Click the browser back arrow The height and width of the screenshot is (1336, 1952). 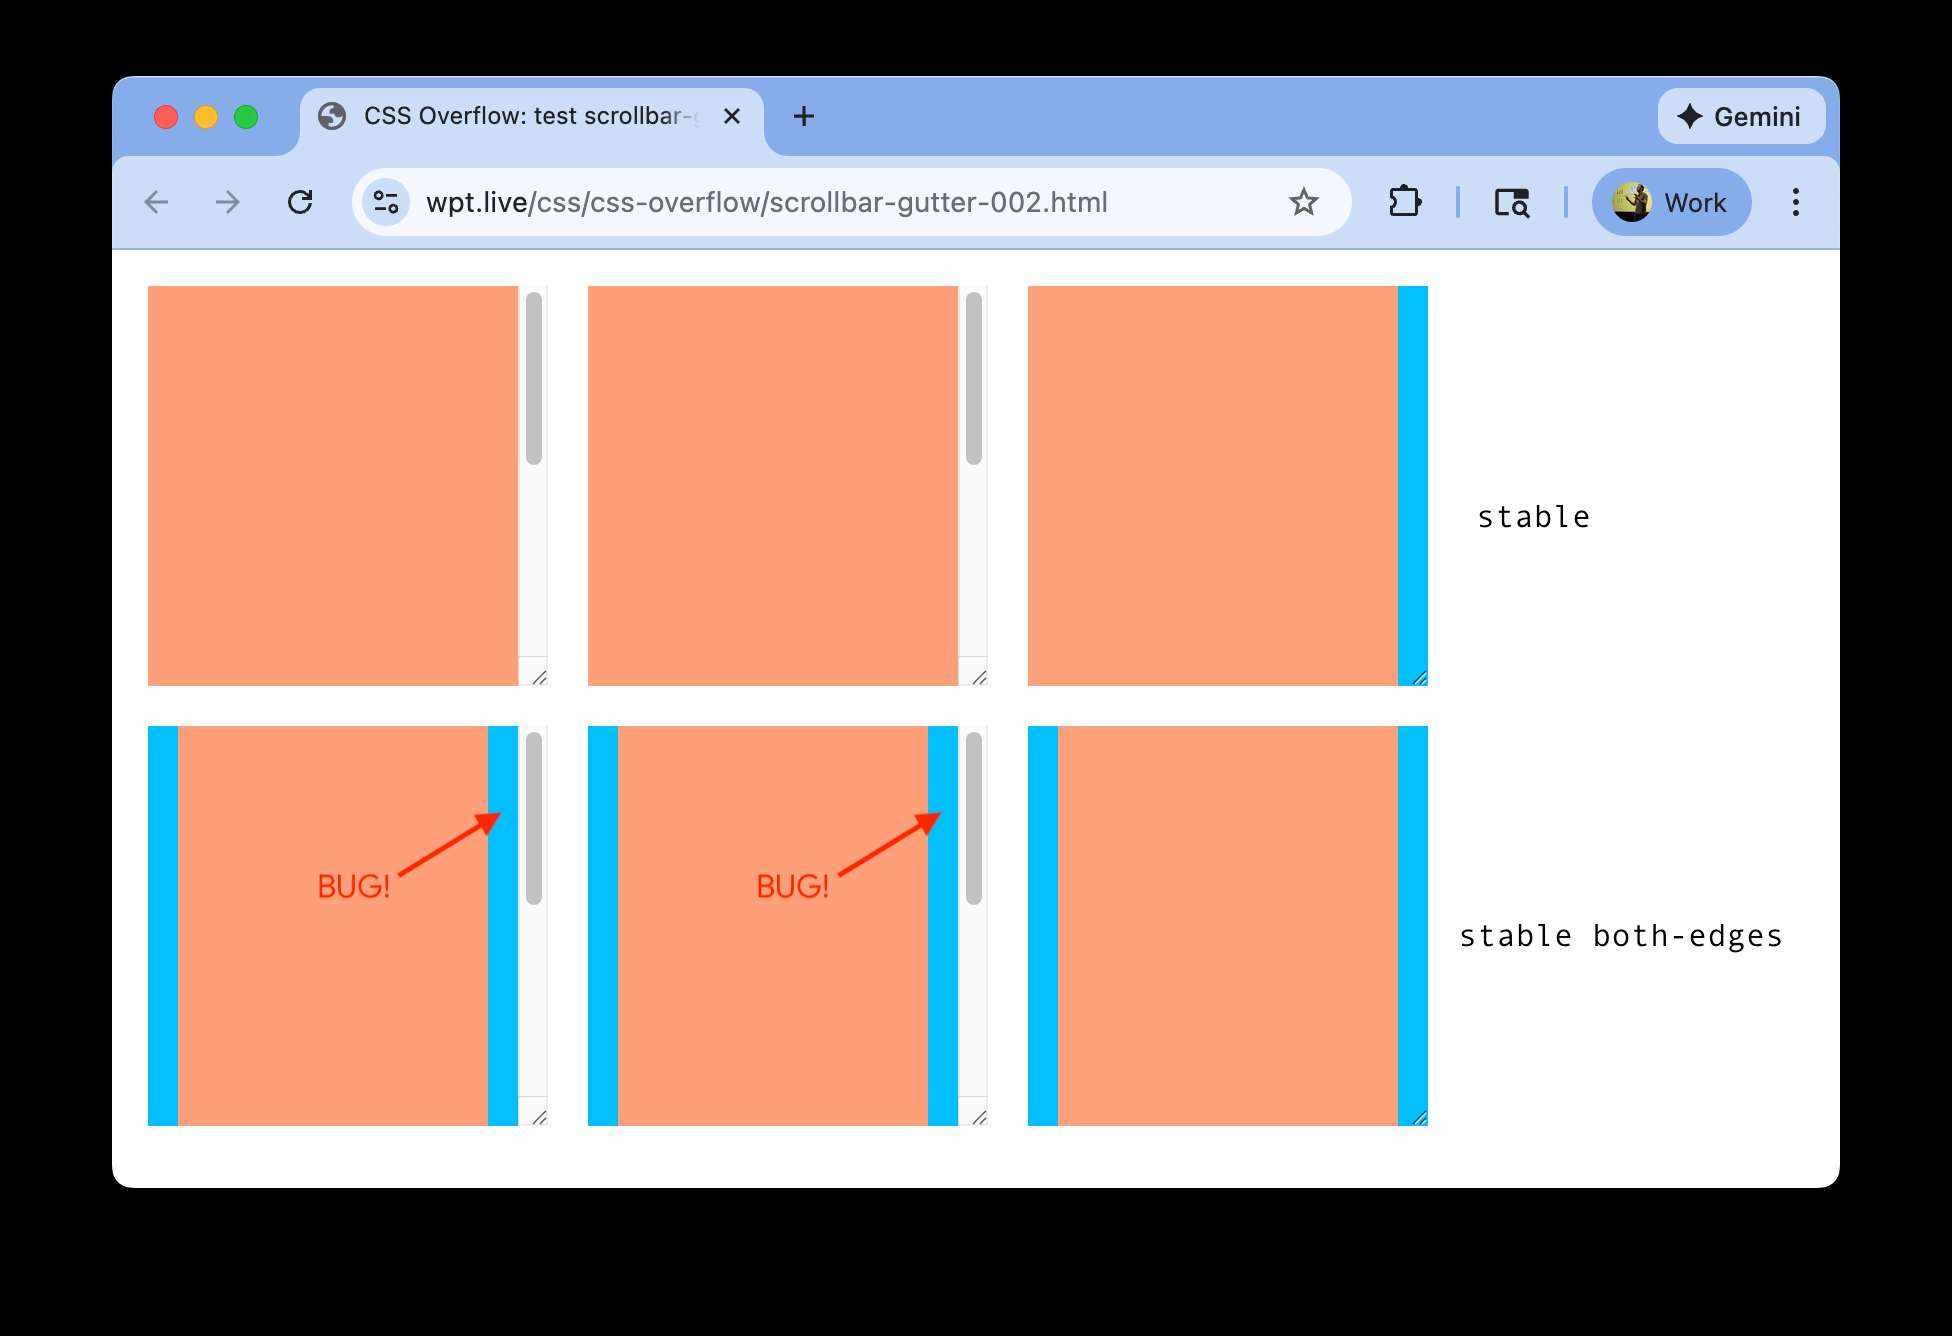[x=157, y=203]
